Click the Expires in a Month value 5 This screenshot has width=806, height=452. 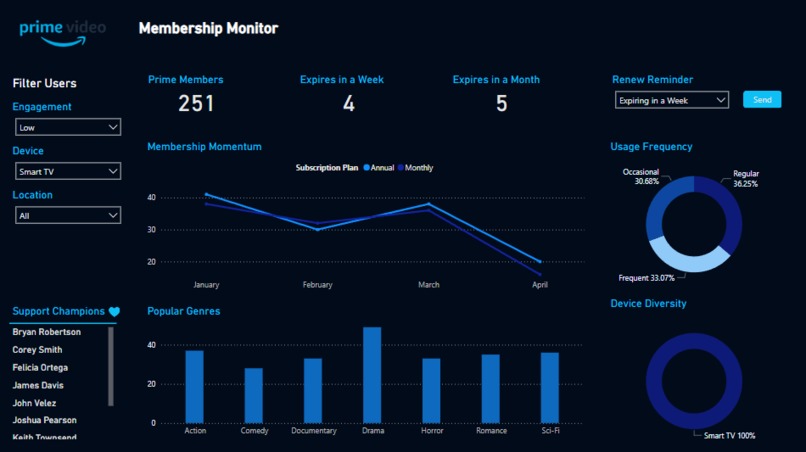(502, 103)
